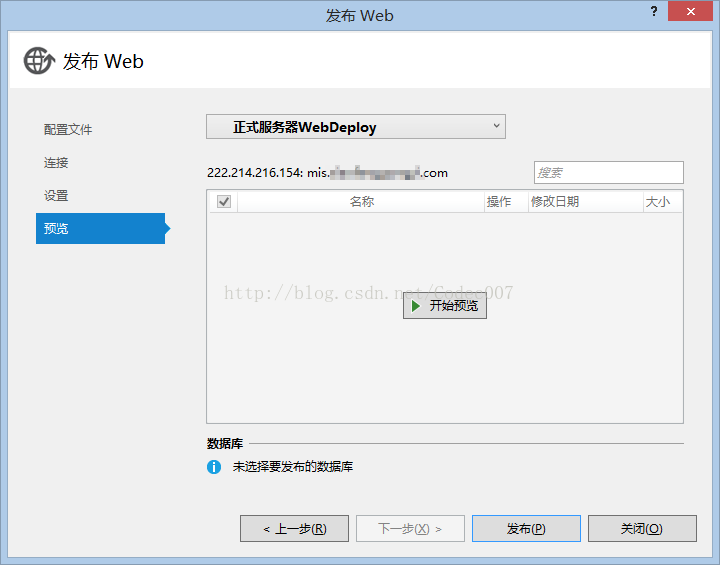Click the 关闭 button at bottom right
The height and width of the screenshot is (565, 720).
pos(641,529)
